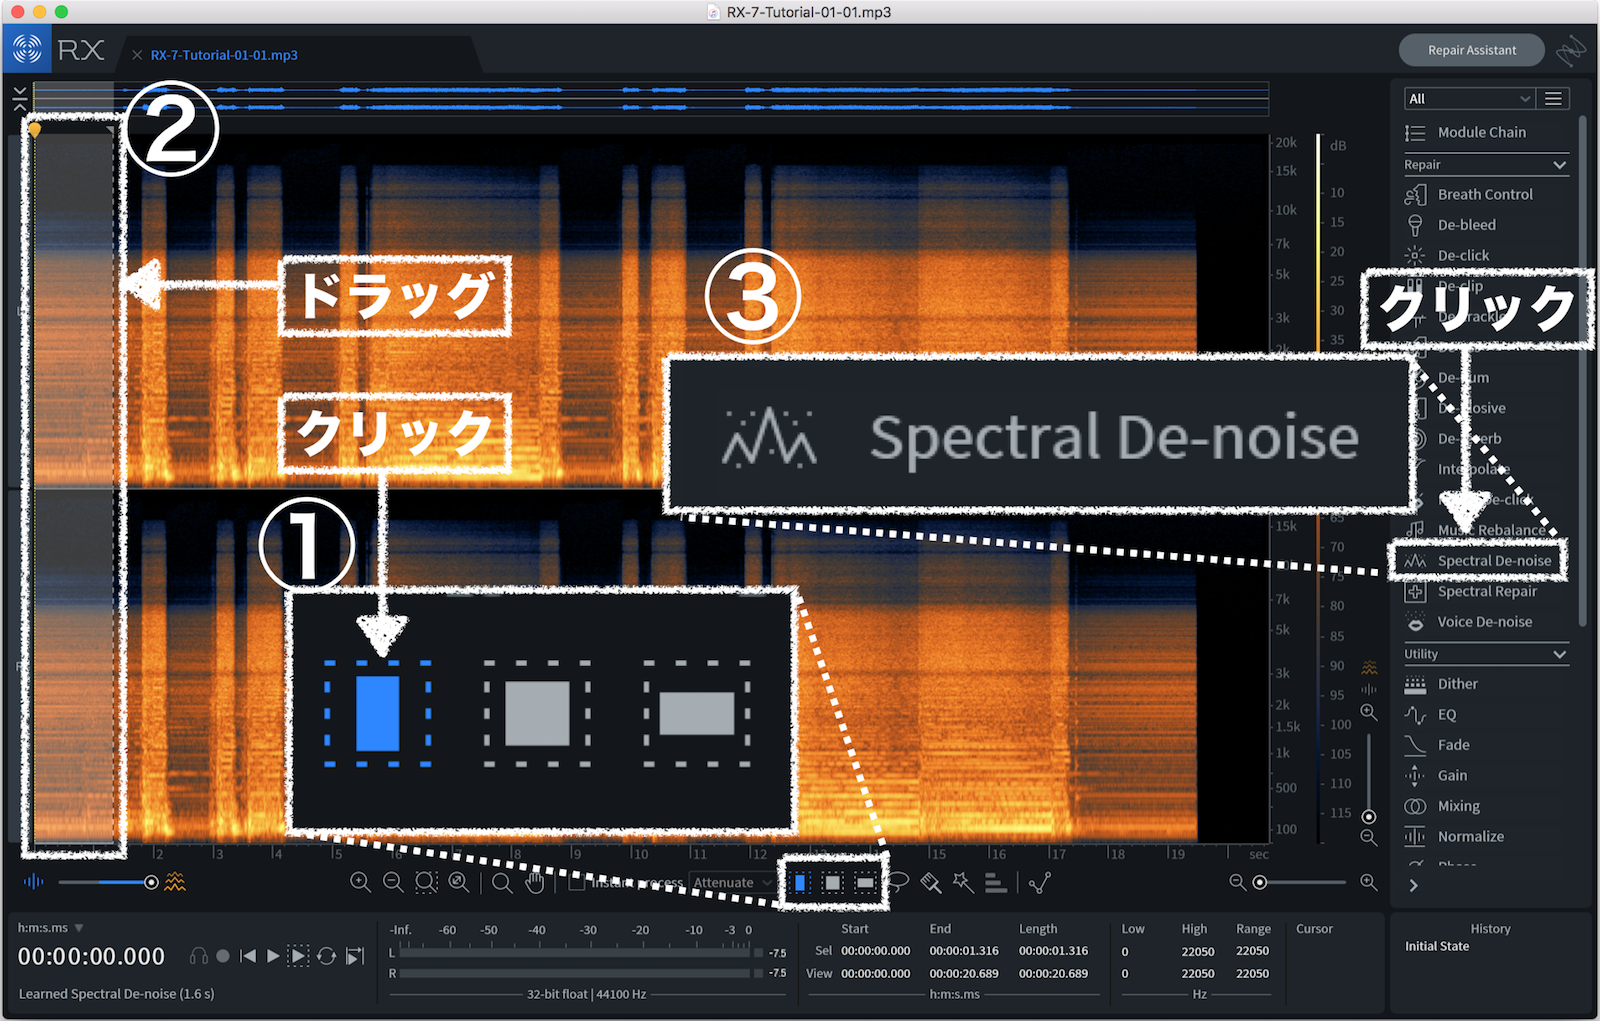Expand the module panel arrow
Image resolution: width=1600 pixels, height=1021 pixels.
tap(1413, 886)
